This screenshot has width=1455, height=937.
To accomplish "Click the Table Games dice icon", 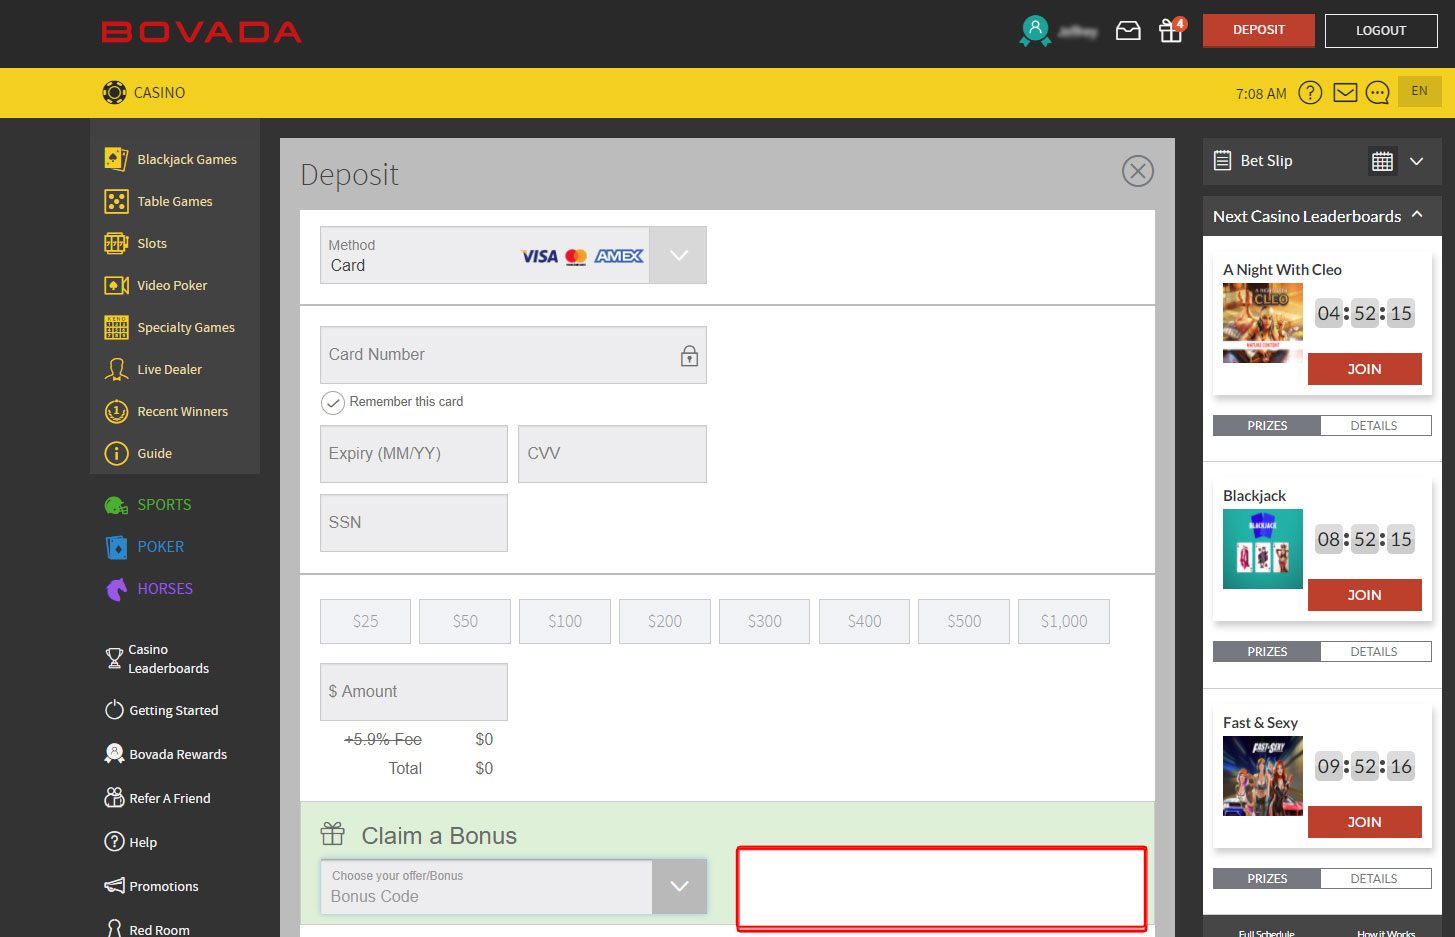I will tap(116, 201).
